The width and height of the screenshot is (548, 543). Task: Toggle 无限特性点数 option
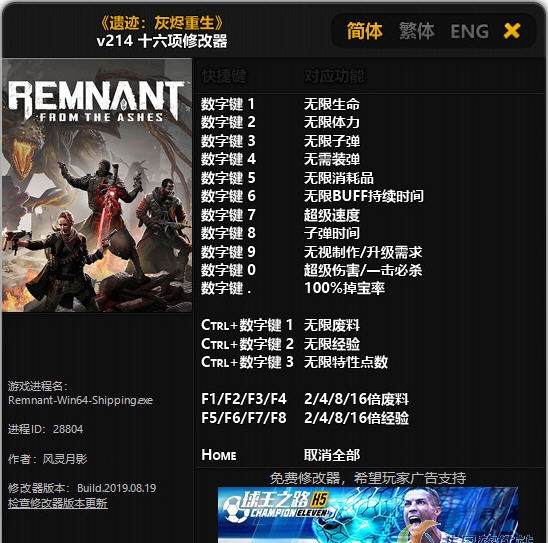point(346,362)
